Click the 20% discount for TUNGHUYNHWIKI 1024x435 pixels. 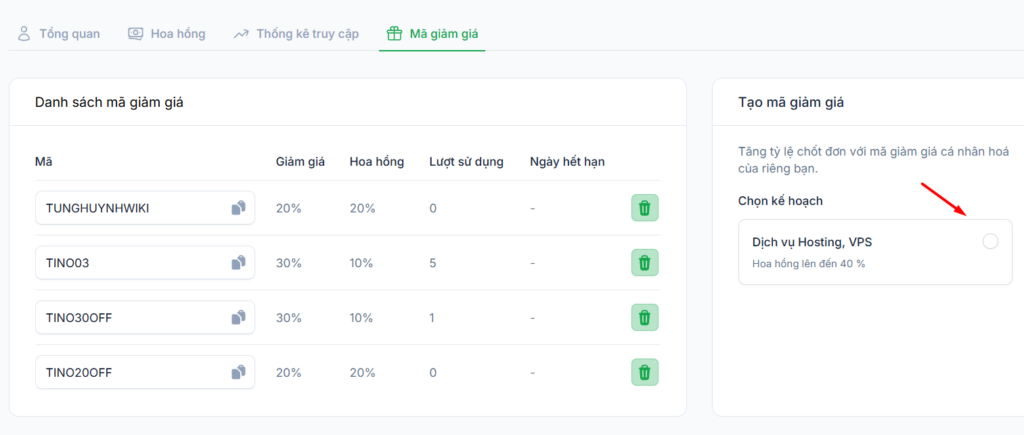click(289, 208)
